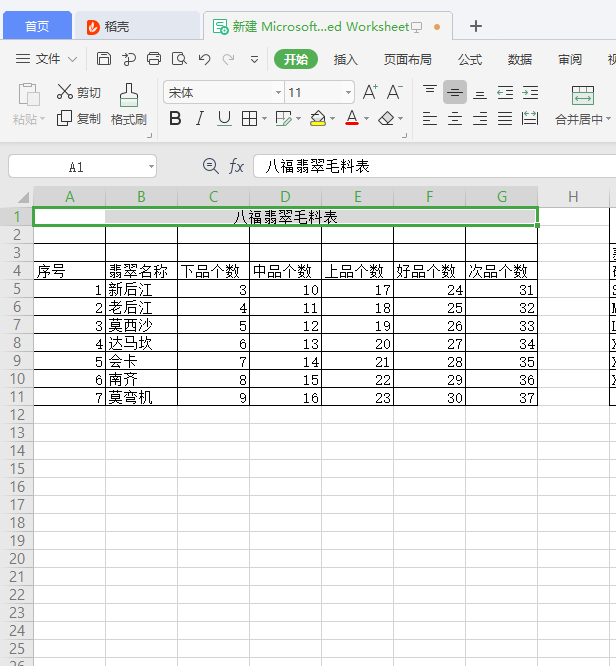Toggle underline formatting
The width and height of the screenshot is (616, 666).
[224, 119]
